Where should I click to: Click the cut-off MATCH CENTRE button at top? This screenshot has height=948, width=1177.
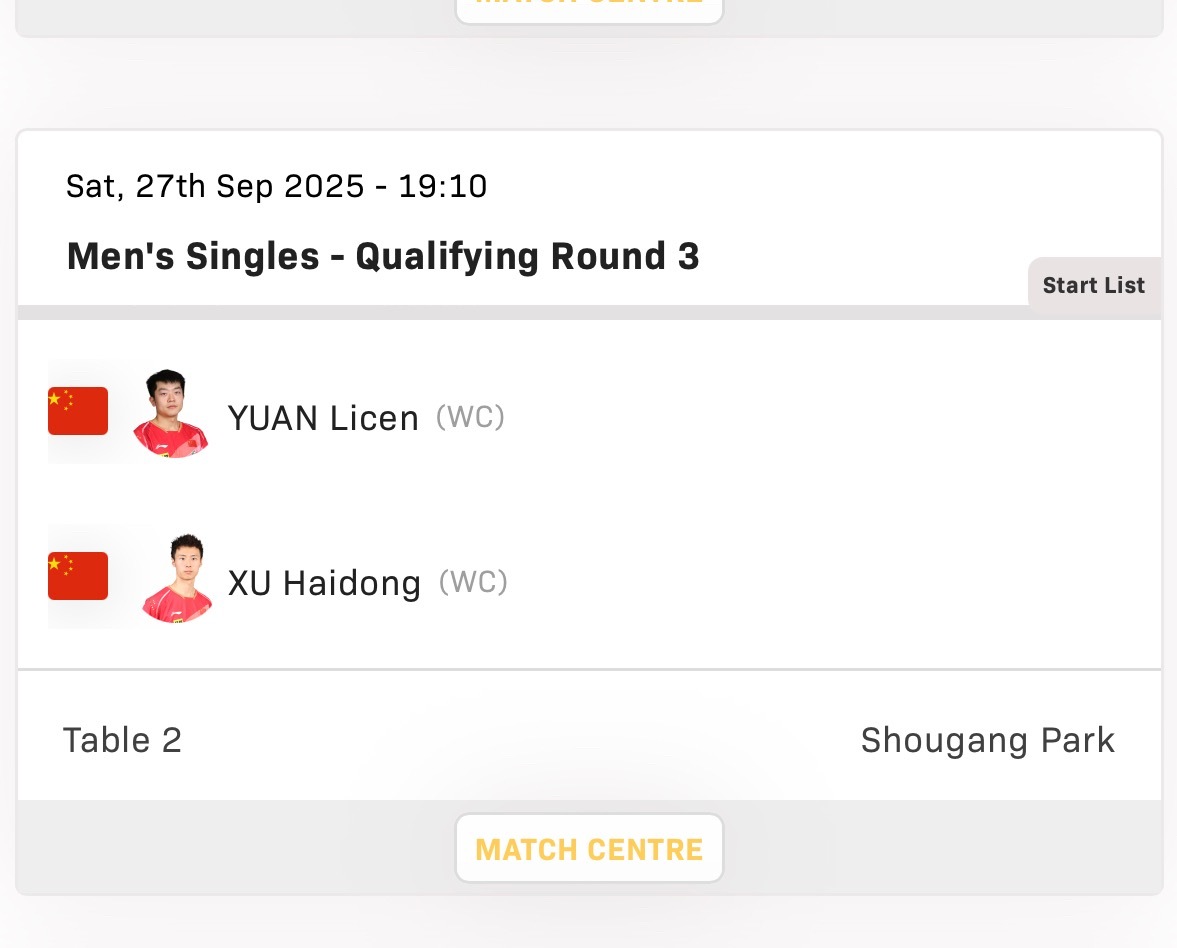click(589, 11)
